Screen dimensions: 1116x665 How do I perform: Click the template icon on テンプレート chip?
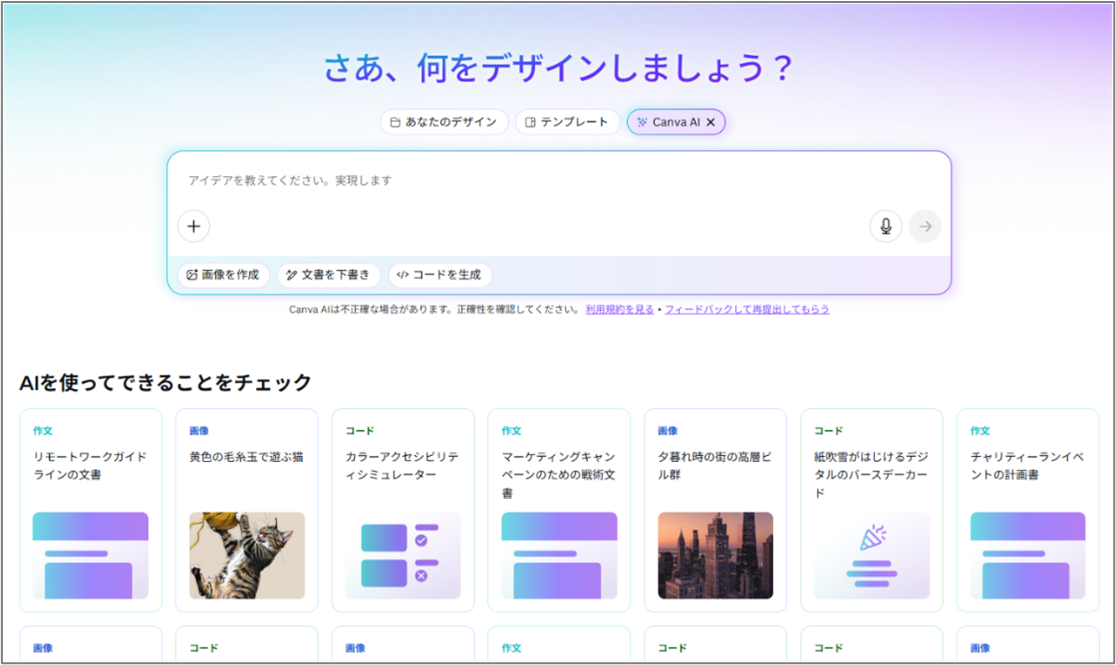(530, 121)
